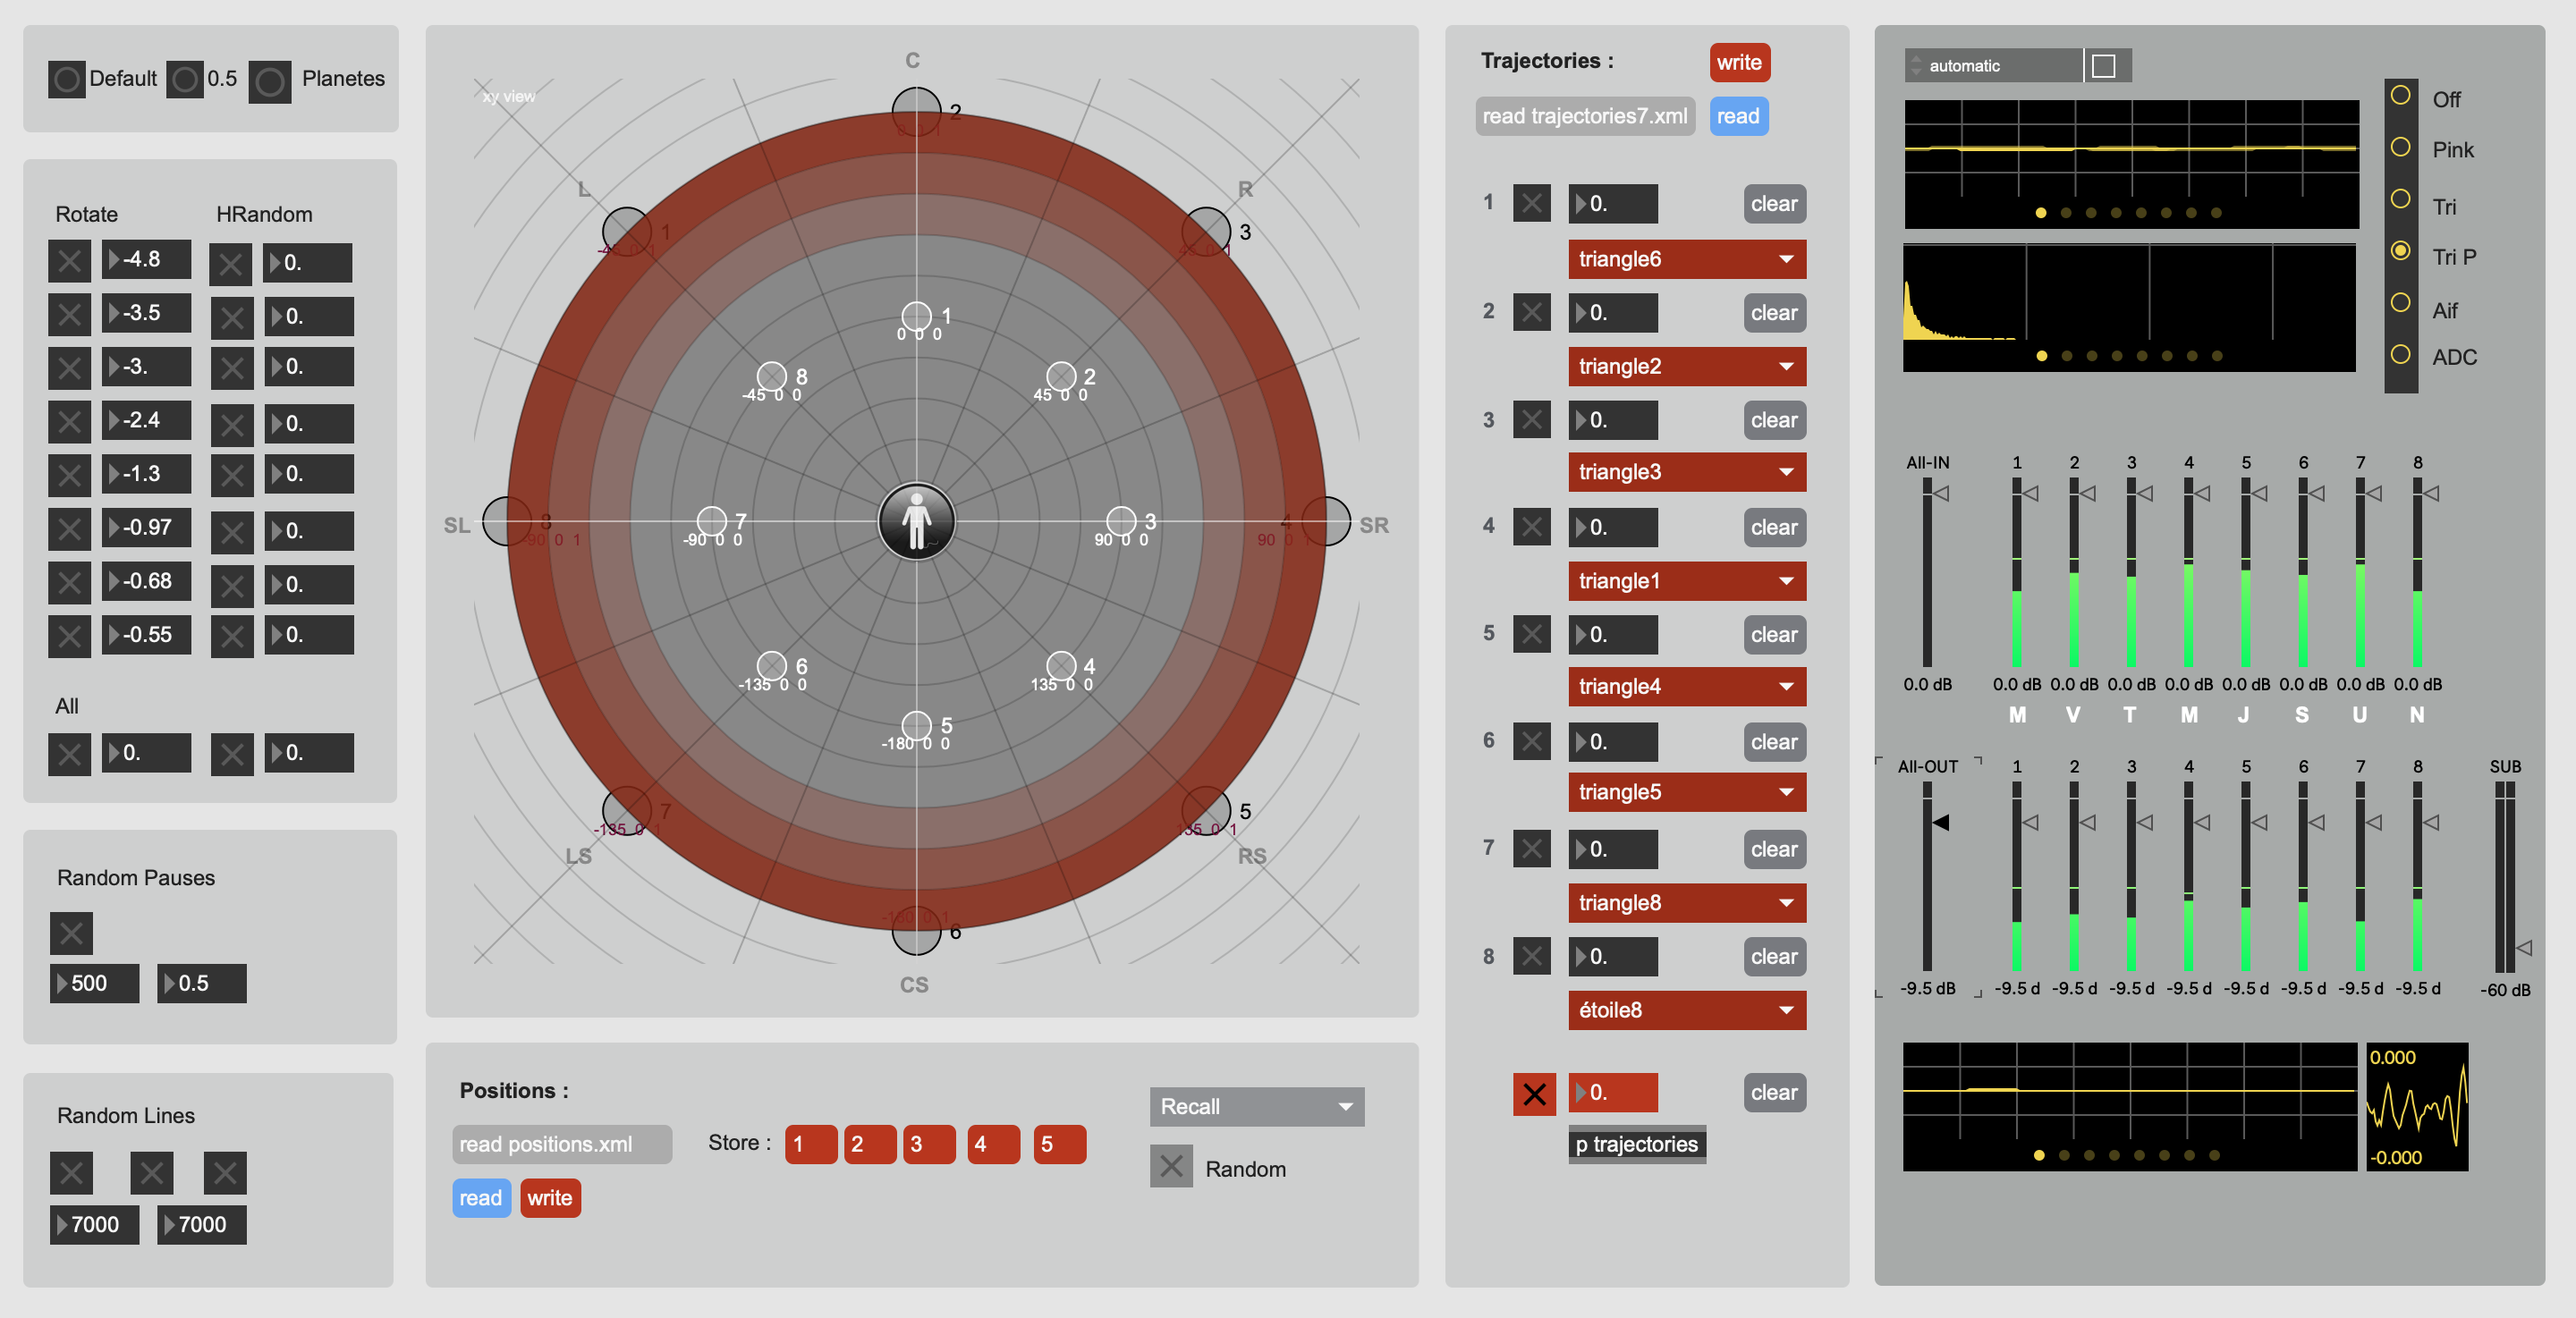Clear trajectory number 4
This screenshot has height=1318, width=2576.
point(1773,527)
